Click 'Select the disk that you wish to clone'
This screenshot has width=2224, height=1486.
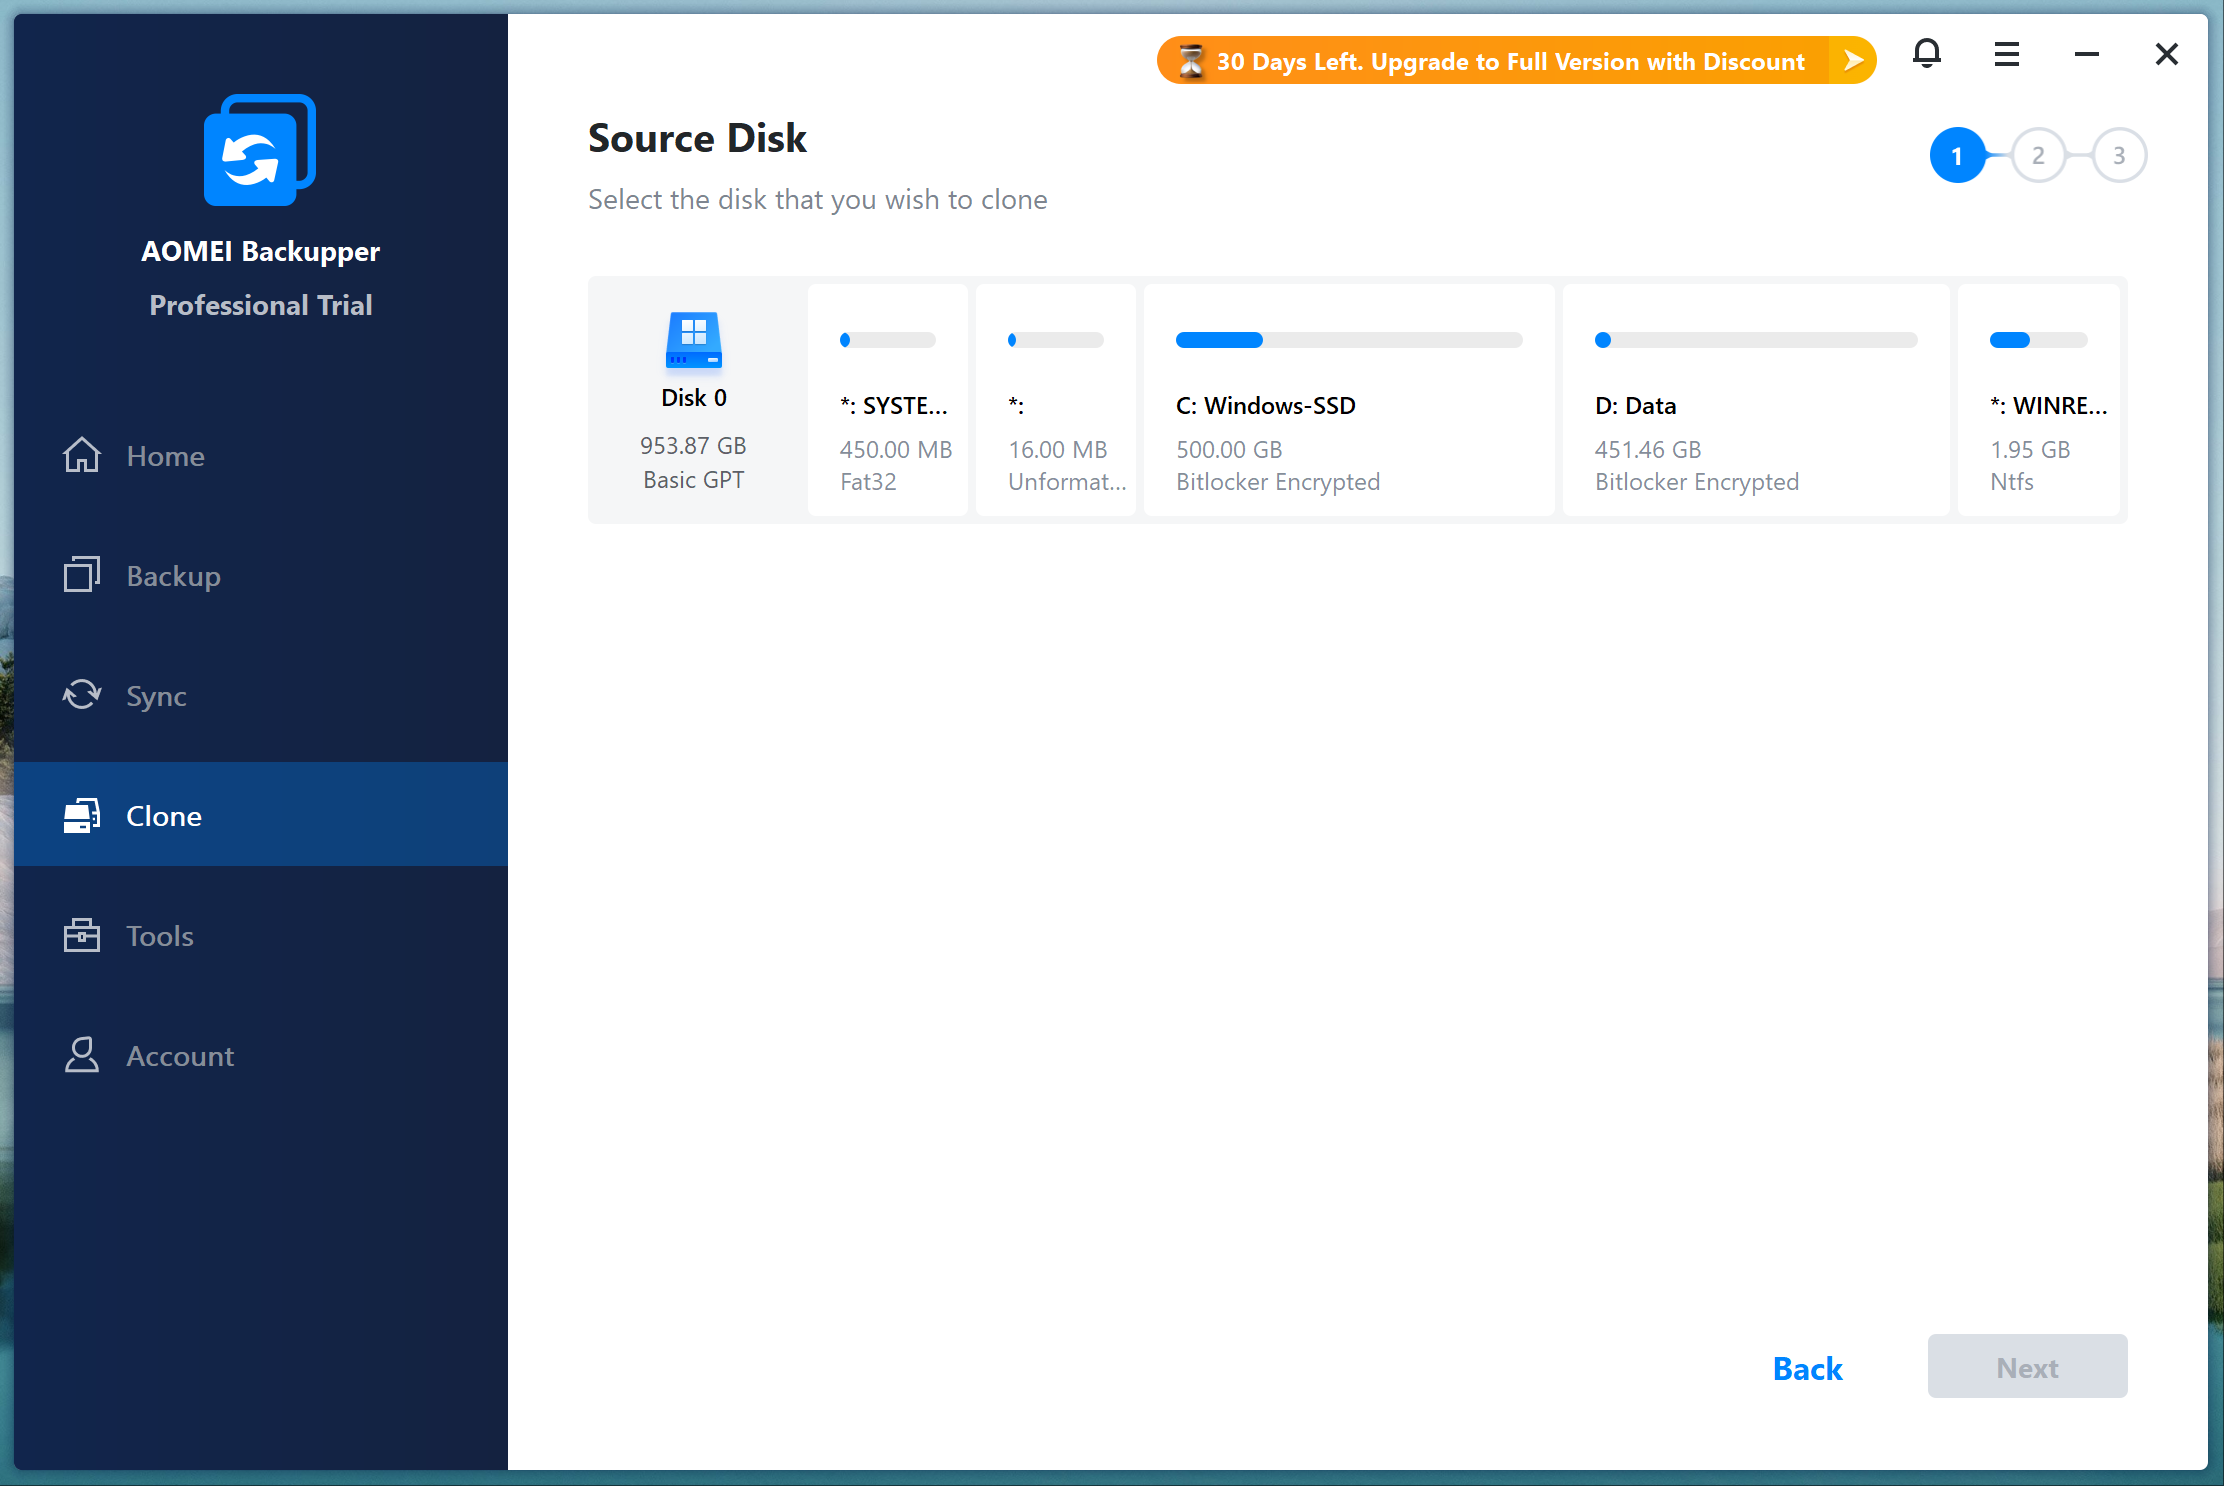817,200
